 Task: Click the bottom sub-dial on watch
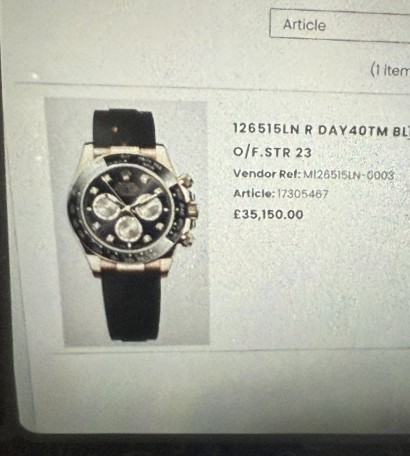pyautogui.click(x=128, y=228)
